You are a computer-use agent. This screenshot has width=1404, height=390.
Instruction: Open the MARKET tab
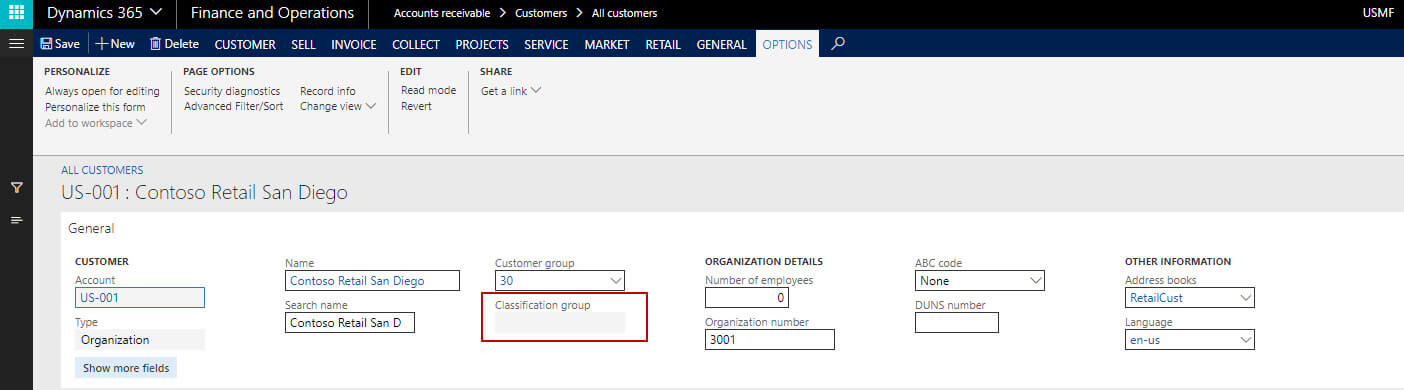[607, 44]
